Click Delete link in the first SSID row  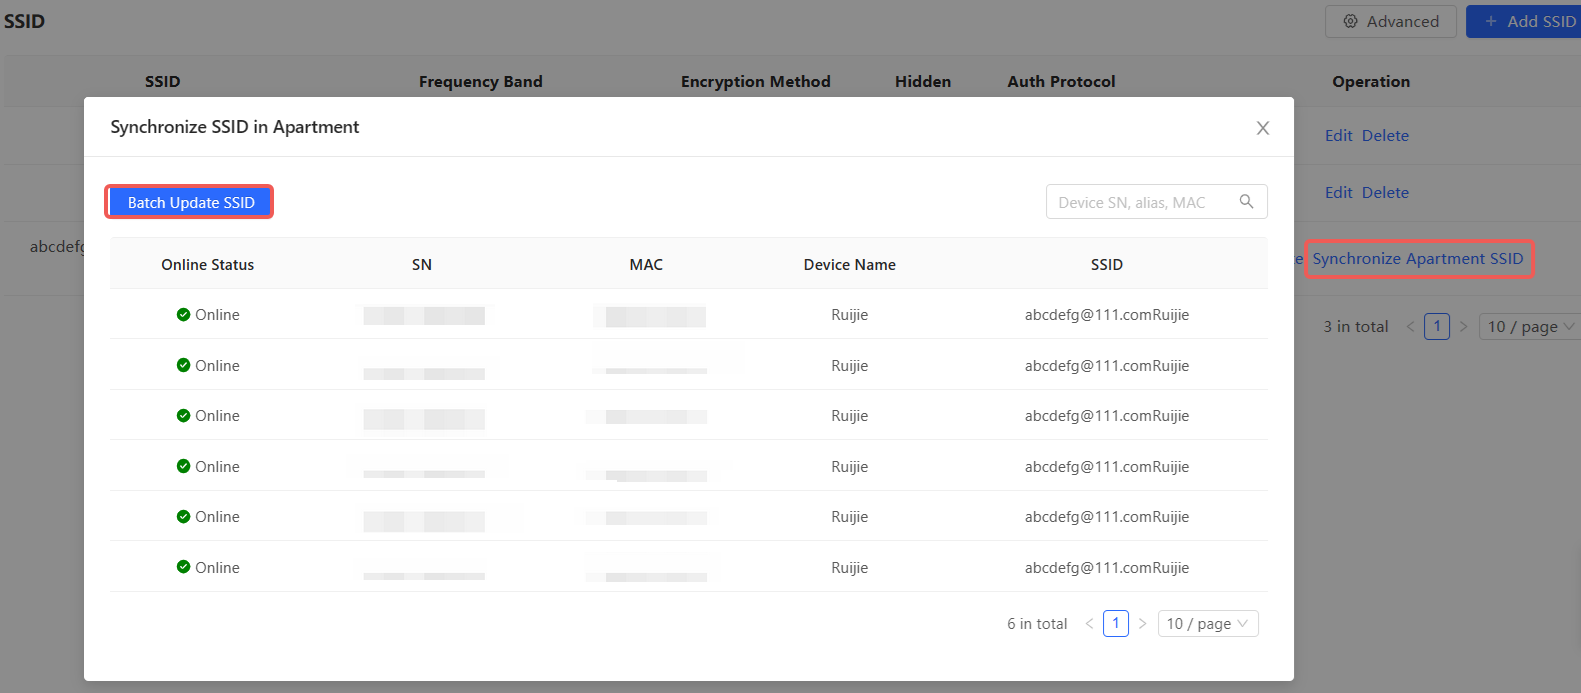coord(1385,136)
